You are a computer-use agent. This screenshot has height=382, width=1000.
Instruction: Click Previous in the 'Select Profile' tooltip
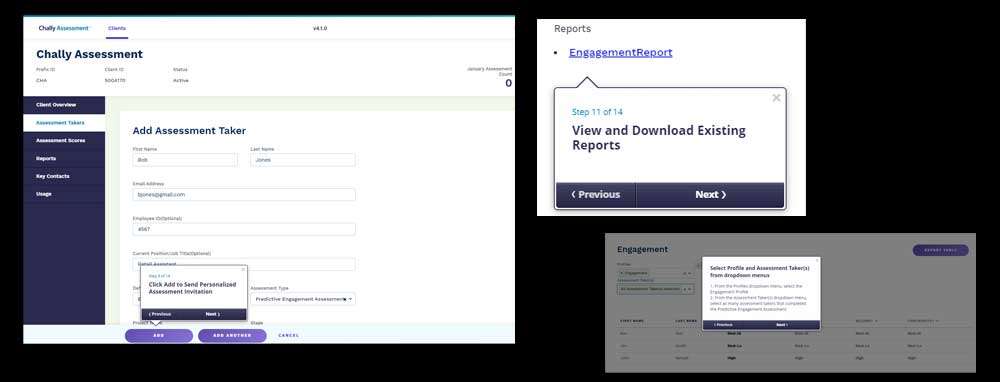[x=723, y=325]
